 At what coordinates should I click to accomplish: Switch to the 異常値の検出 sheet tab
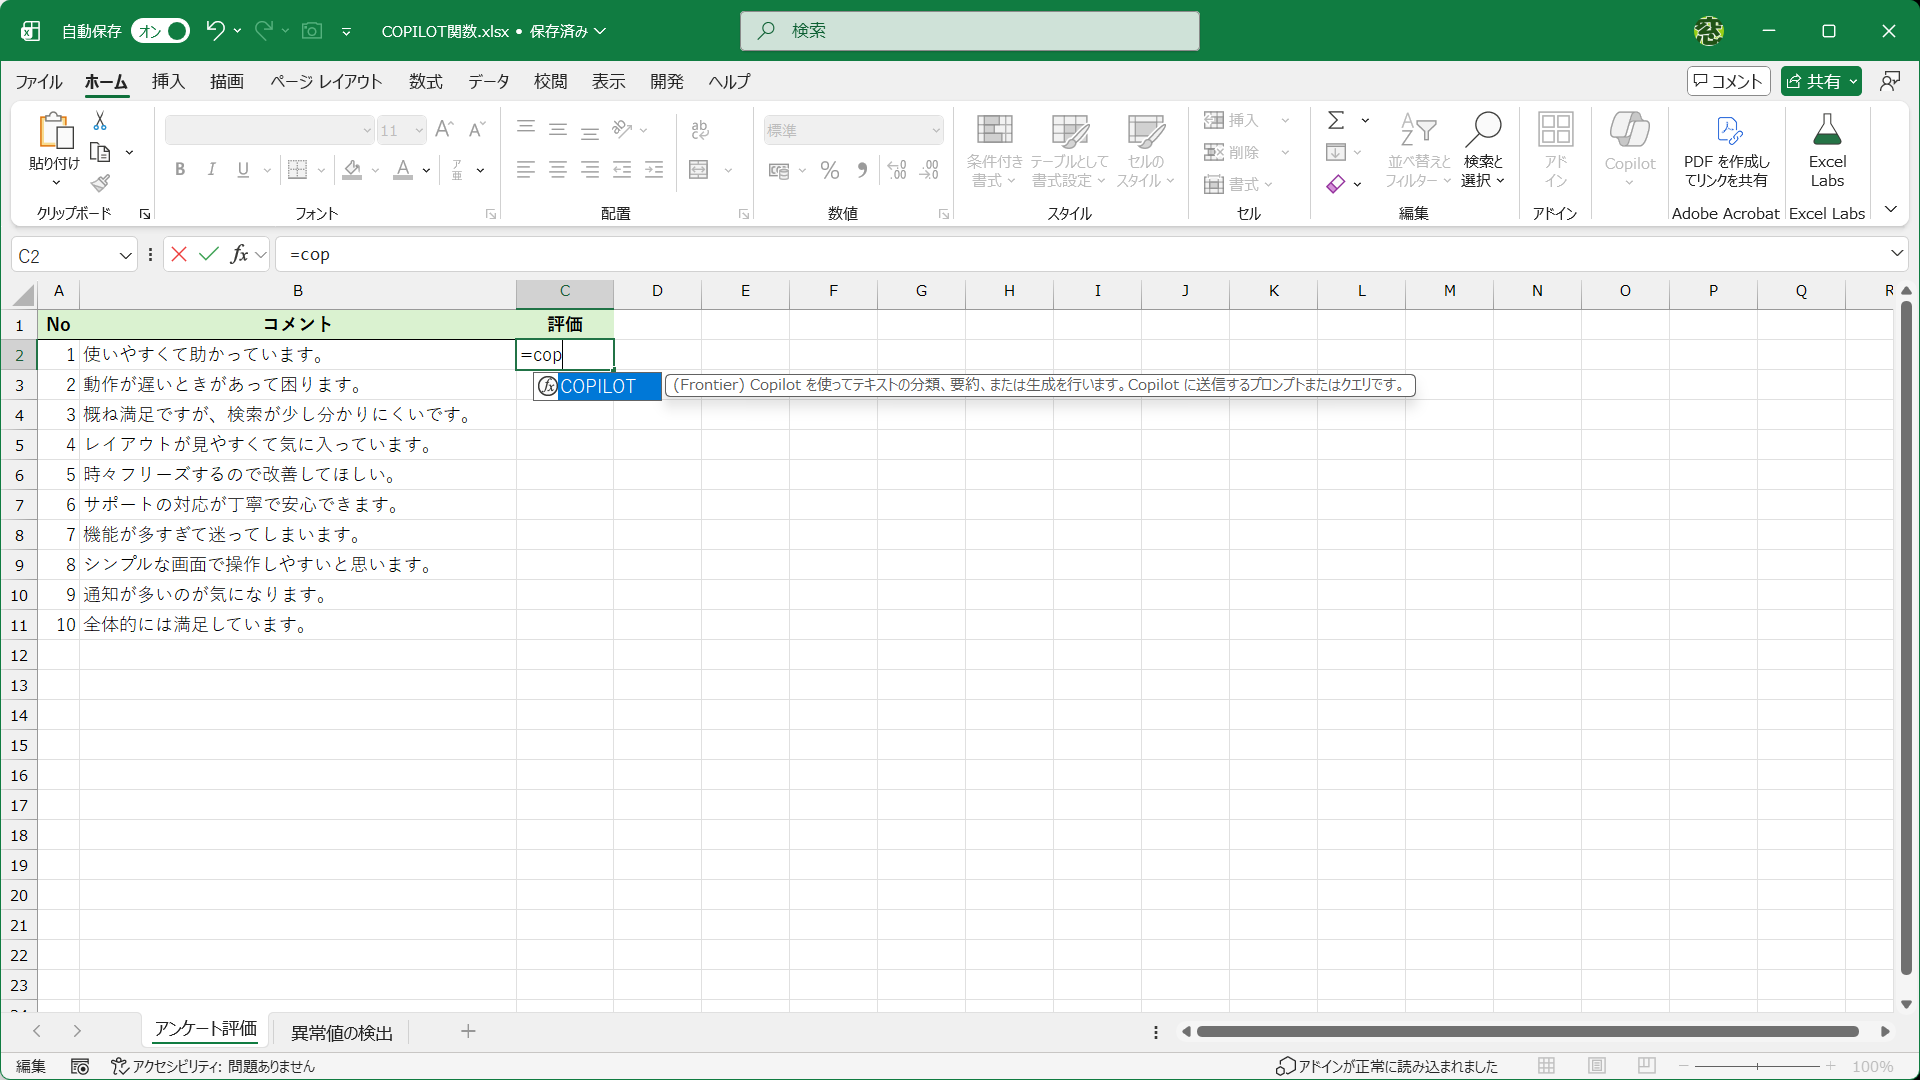tap(341, 1032)
